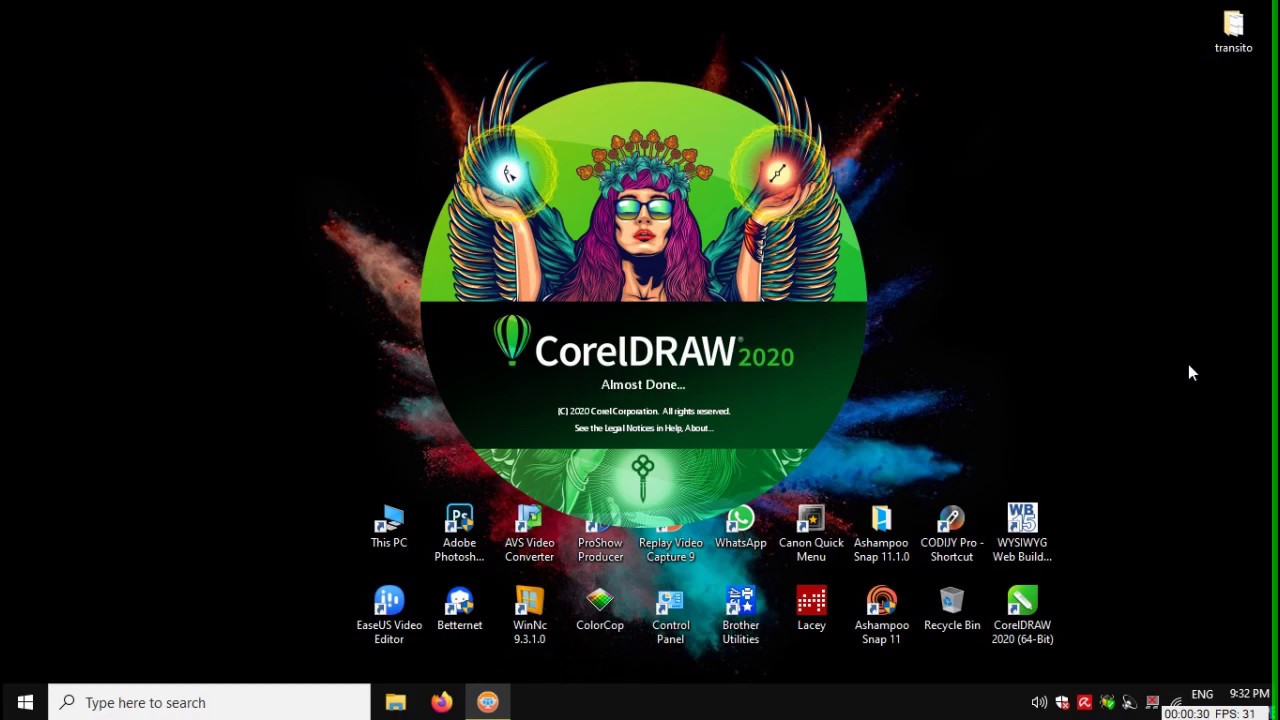Select the Ashampoo Snap 11 icon

tap(881, 615)
